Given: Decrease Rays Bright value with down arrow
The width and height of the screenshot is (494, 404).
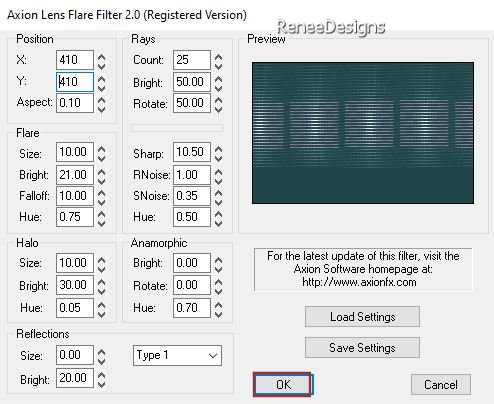Looking at the screenshot, I should click(x=218, y=87).
